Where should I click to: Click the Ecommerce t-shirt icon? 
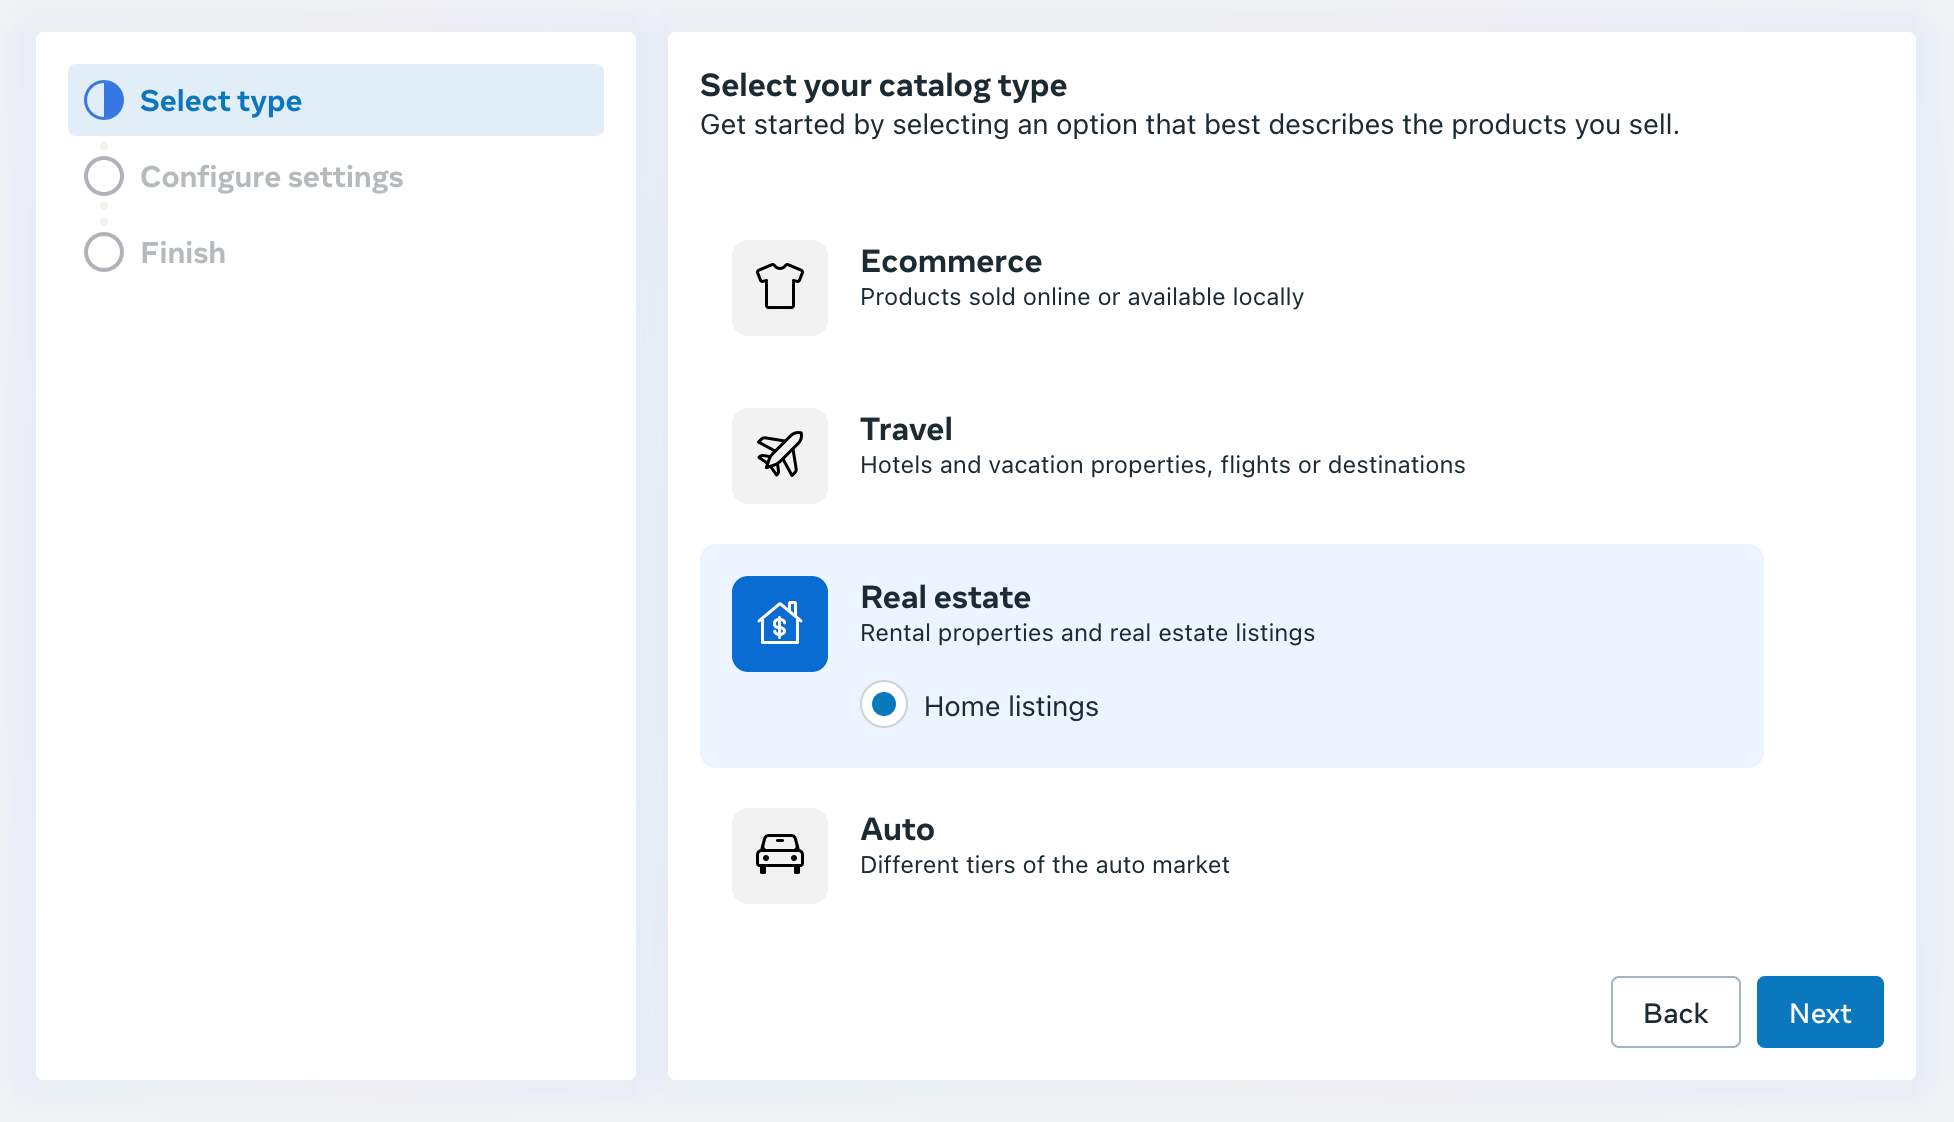point(779,287)
